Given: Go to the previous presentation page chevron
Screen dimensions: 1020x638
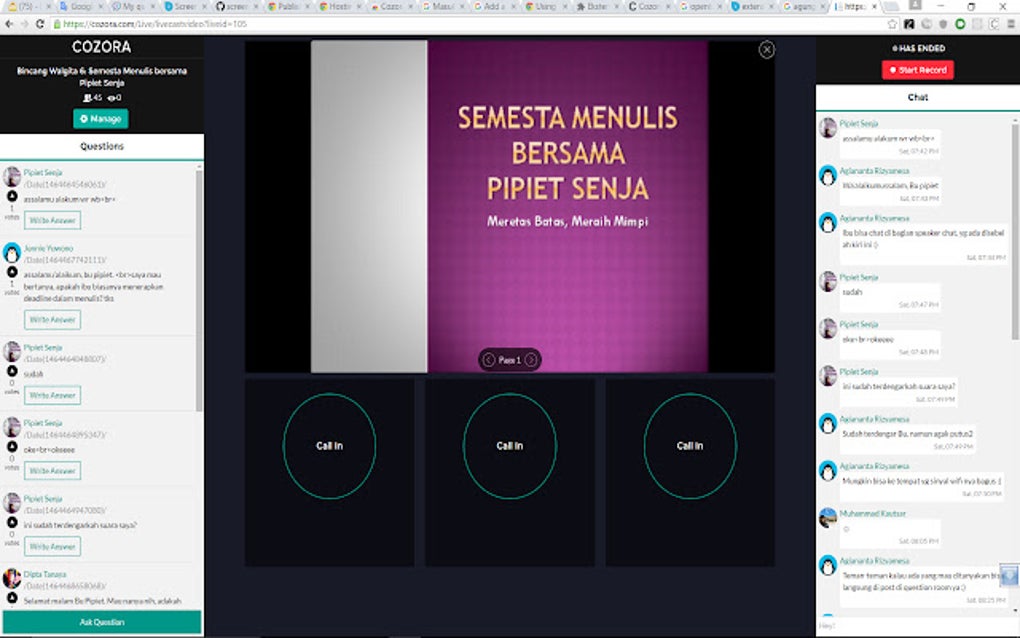Looking at the screenshot, I should pyautogui.click(x=488, y=360).
